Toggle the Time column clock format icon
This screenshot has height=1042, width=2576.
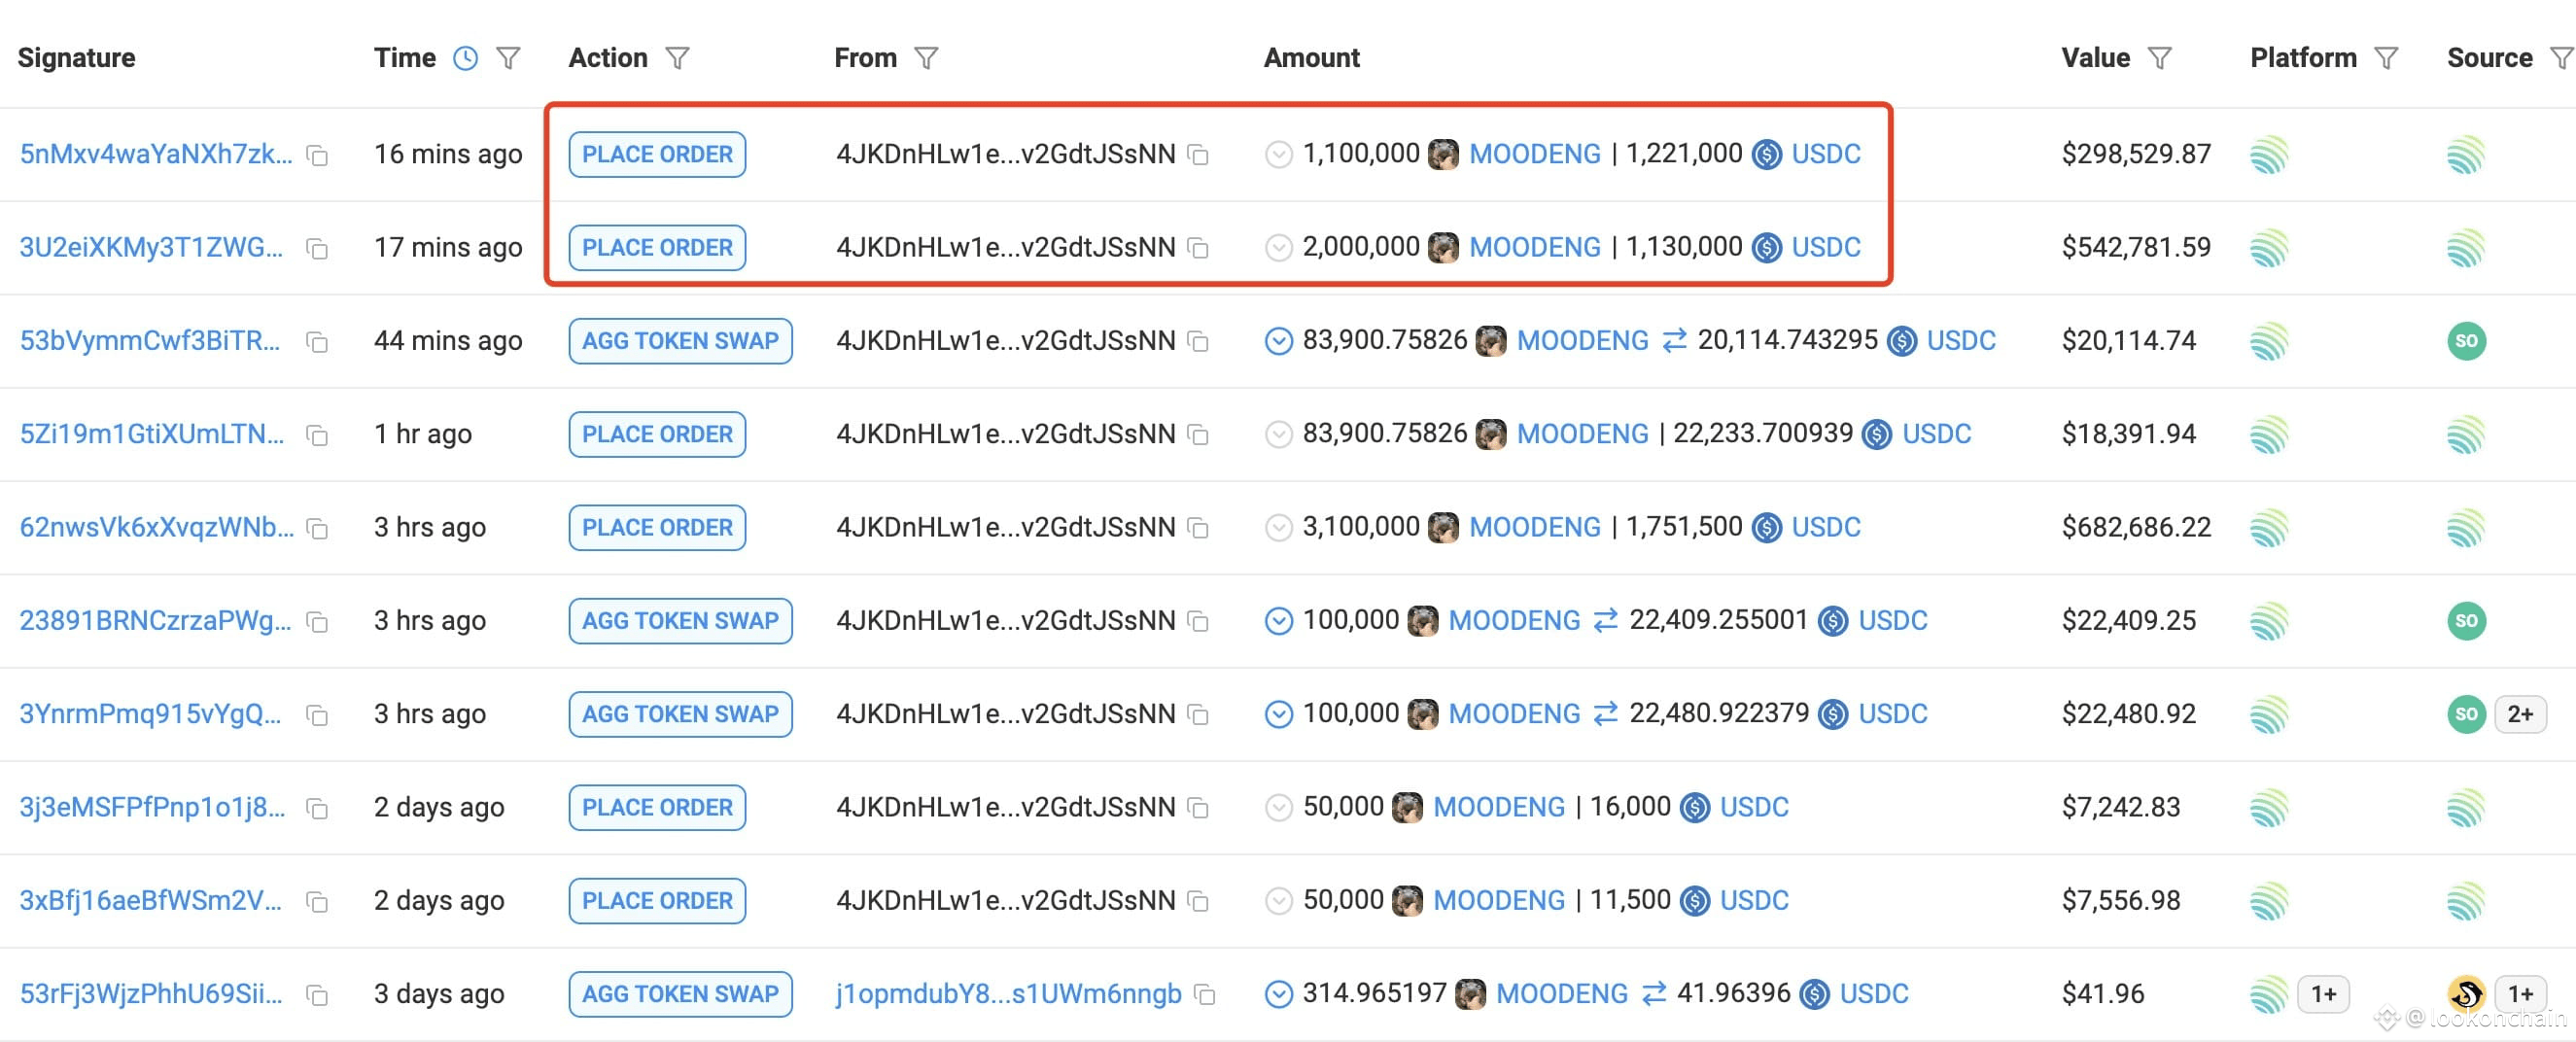click(x=466, y=58)
